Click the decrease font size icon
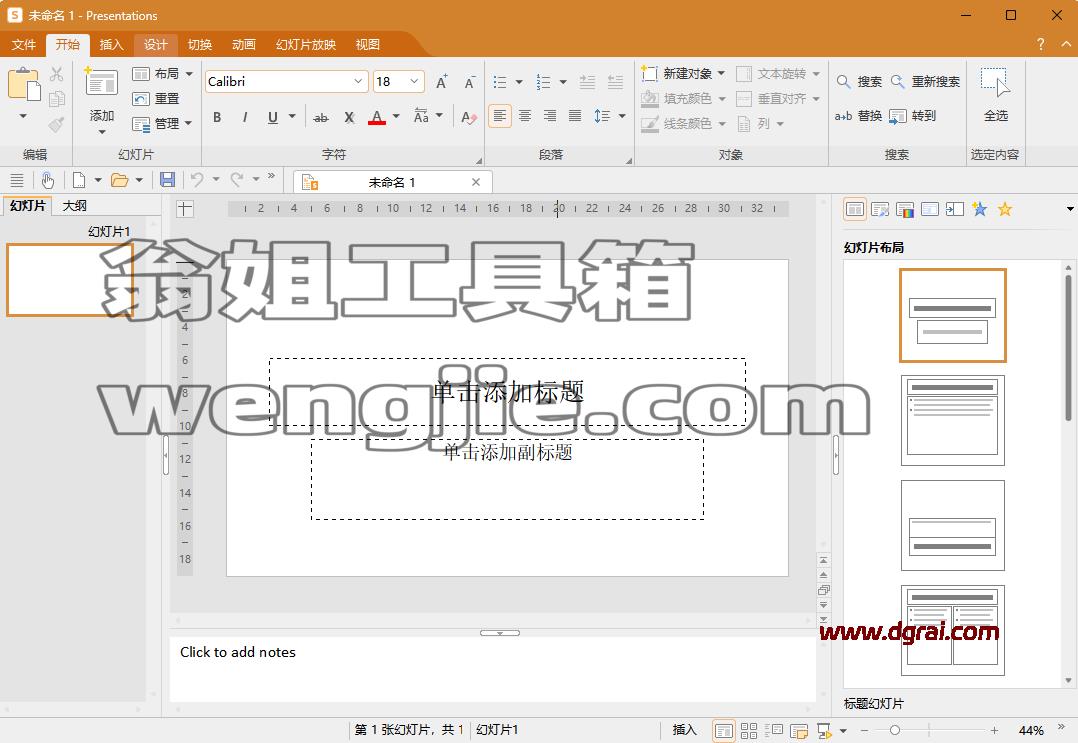Screen dimensions: 1078x743 point(470,82)
